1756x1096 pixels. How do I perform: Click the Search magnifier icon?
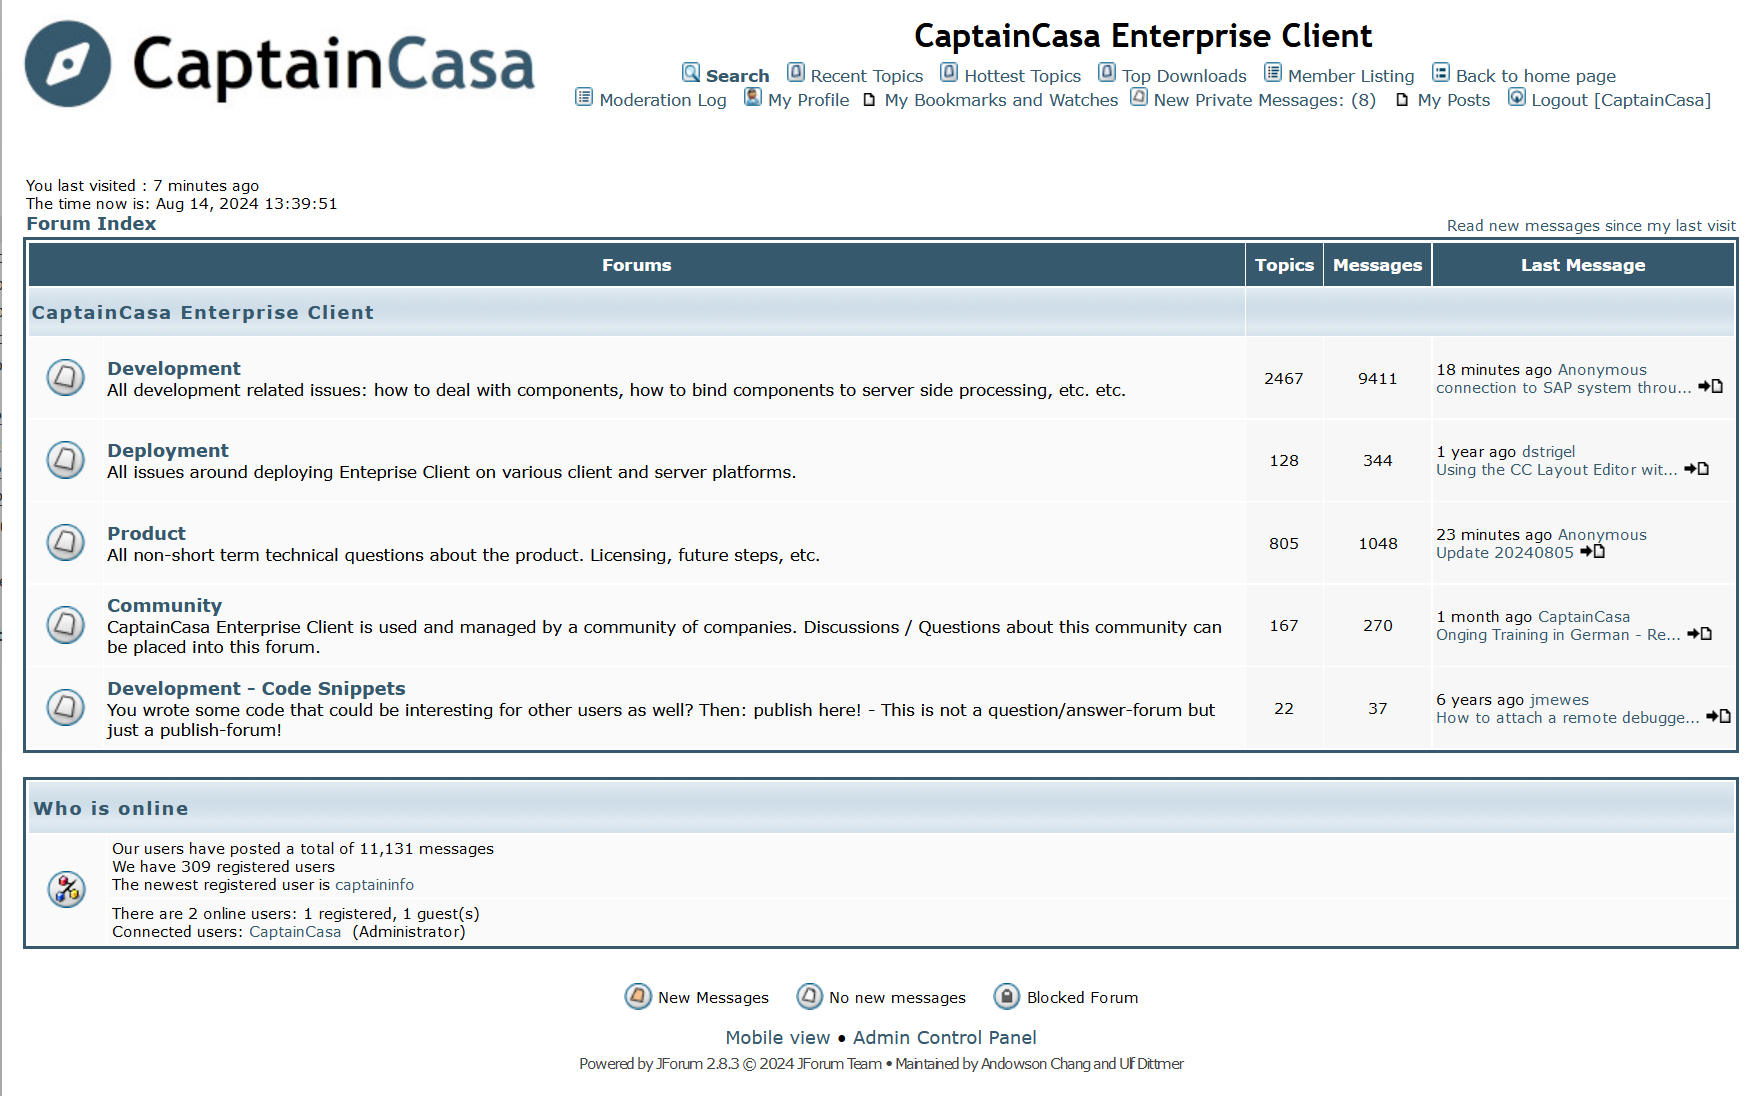(690, 73)
